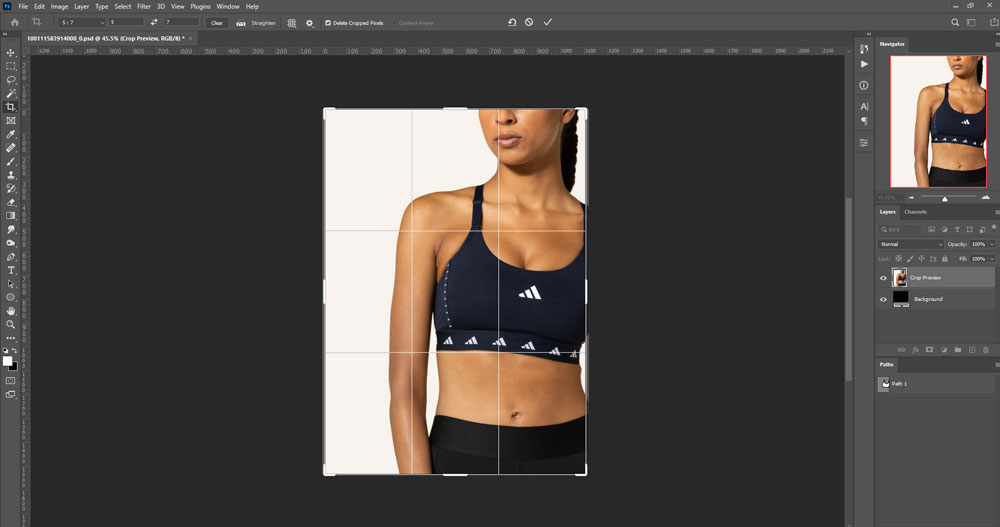Select the Clone Stamp tool
The height and width of the screenshot is (527, 1000).
tap(11, 175)
